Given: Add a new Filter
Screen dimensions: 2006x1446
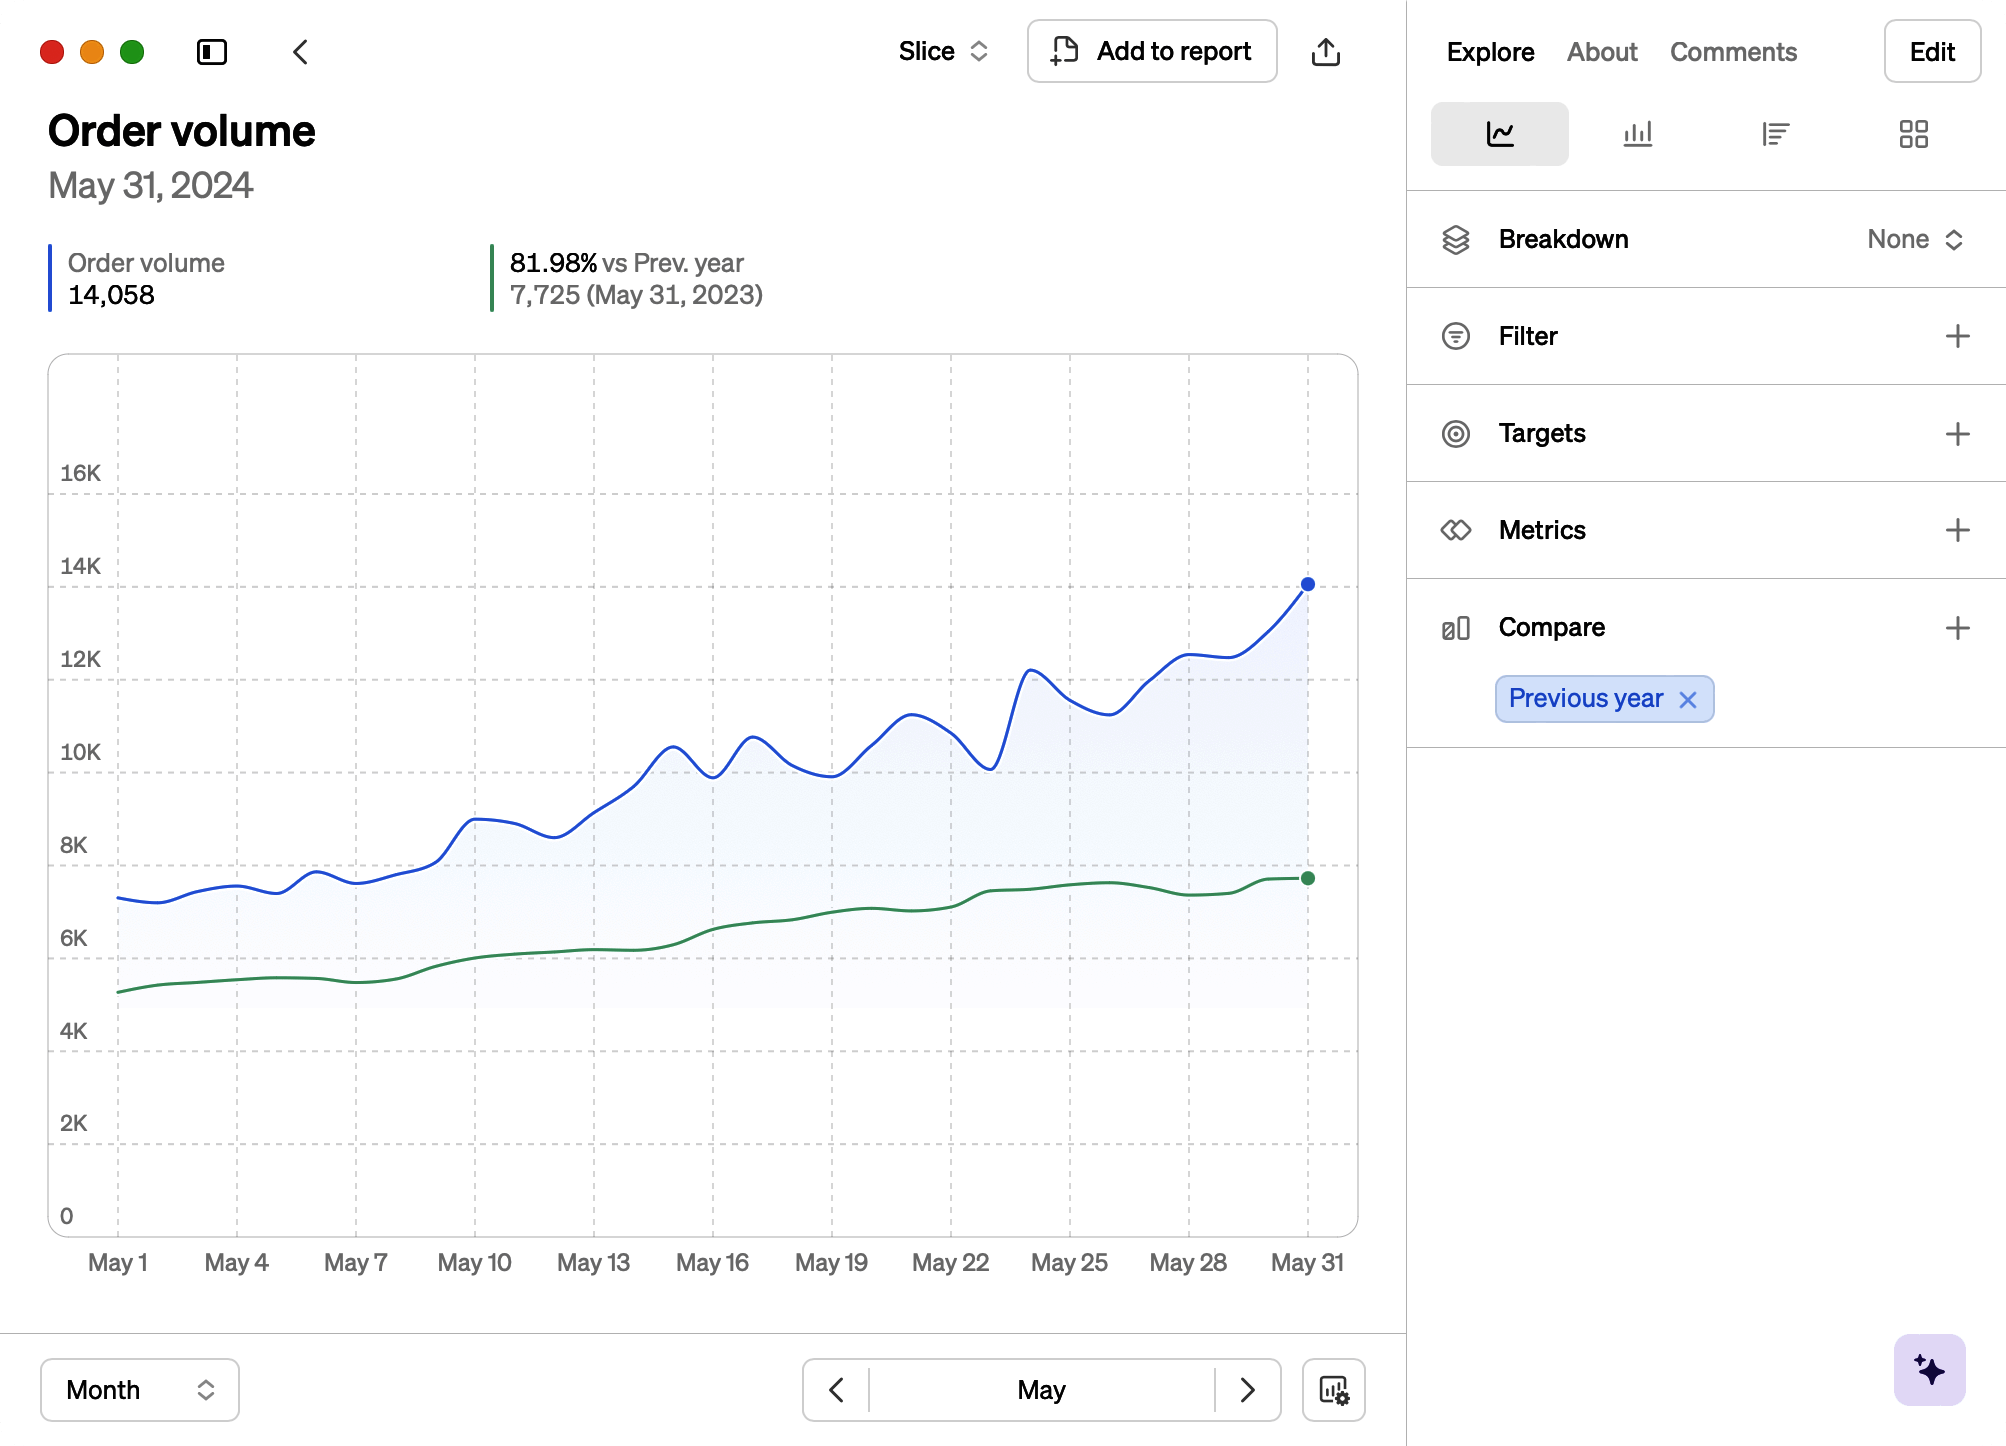Looking at the screenshot, I should 1957,337.
